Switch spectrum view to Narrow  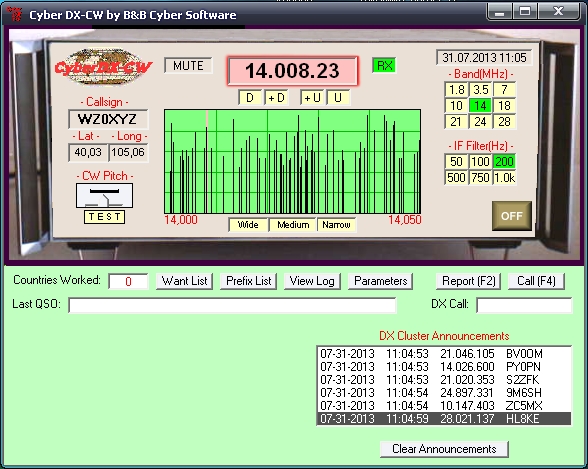point(336,225)
